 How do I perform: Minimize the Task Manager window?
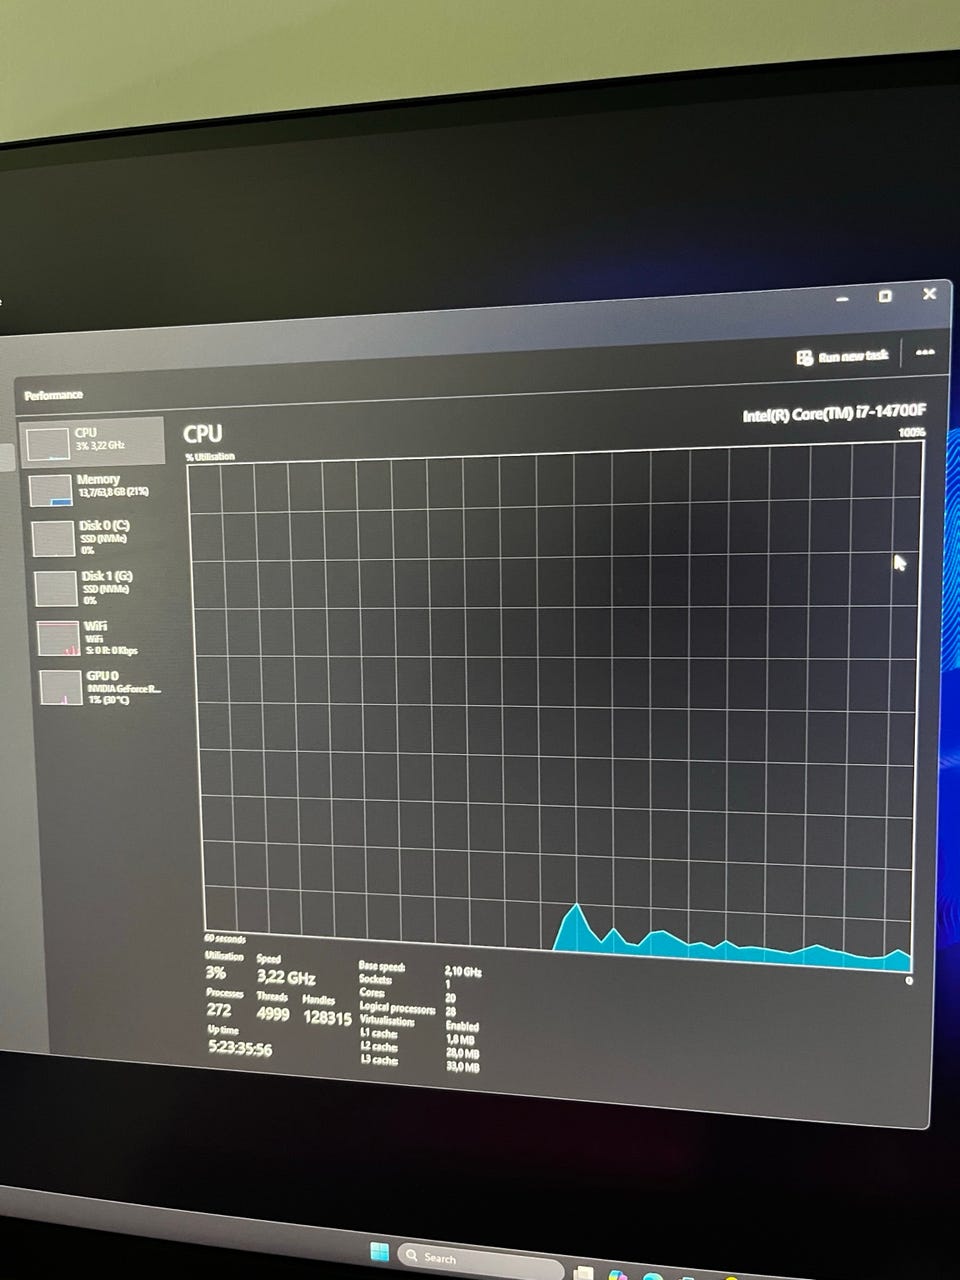pos(843,297)
